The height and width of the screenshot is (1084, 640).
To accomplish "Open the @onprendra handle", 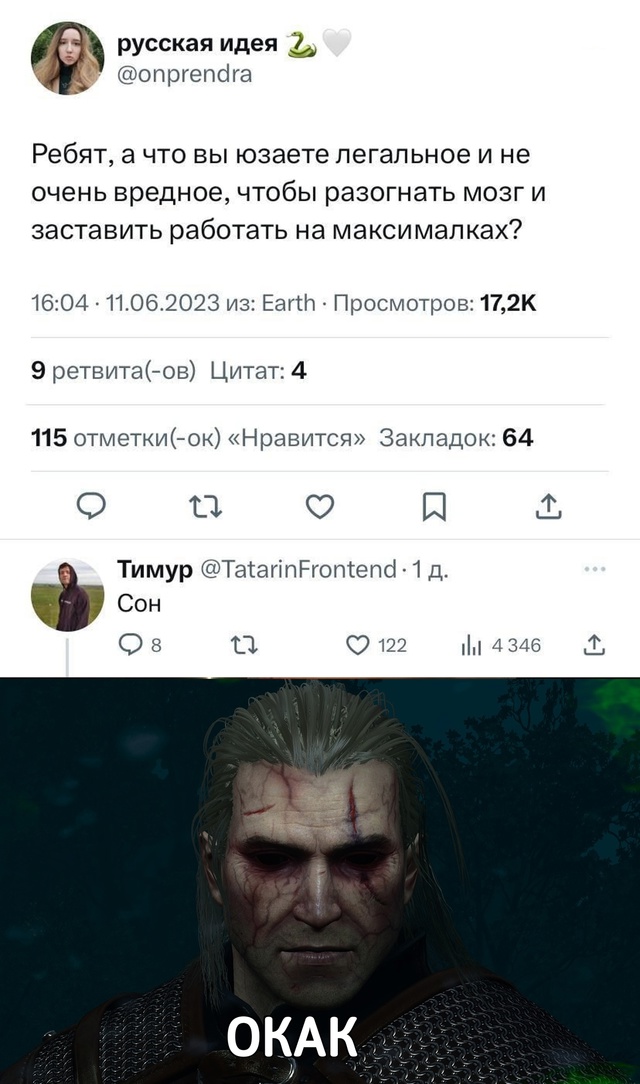I will pos(185,74).
